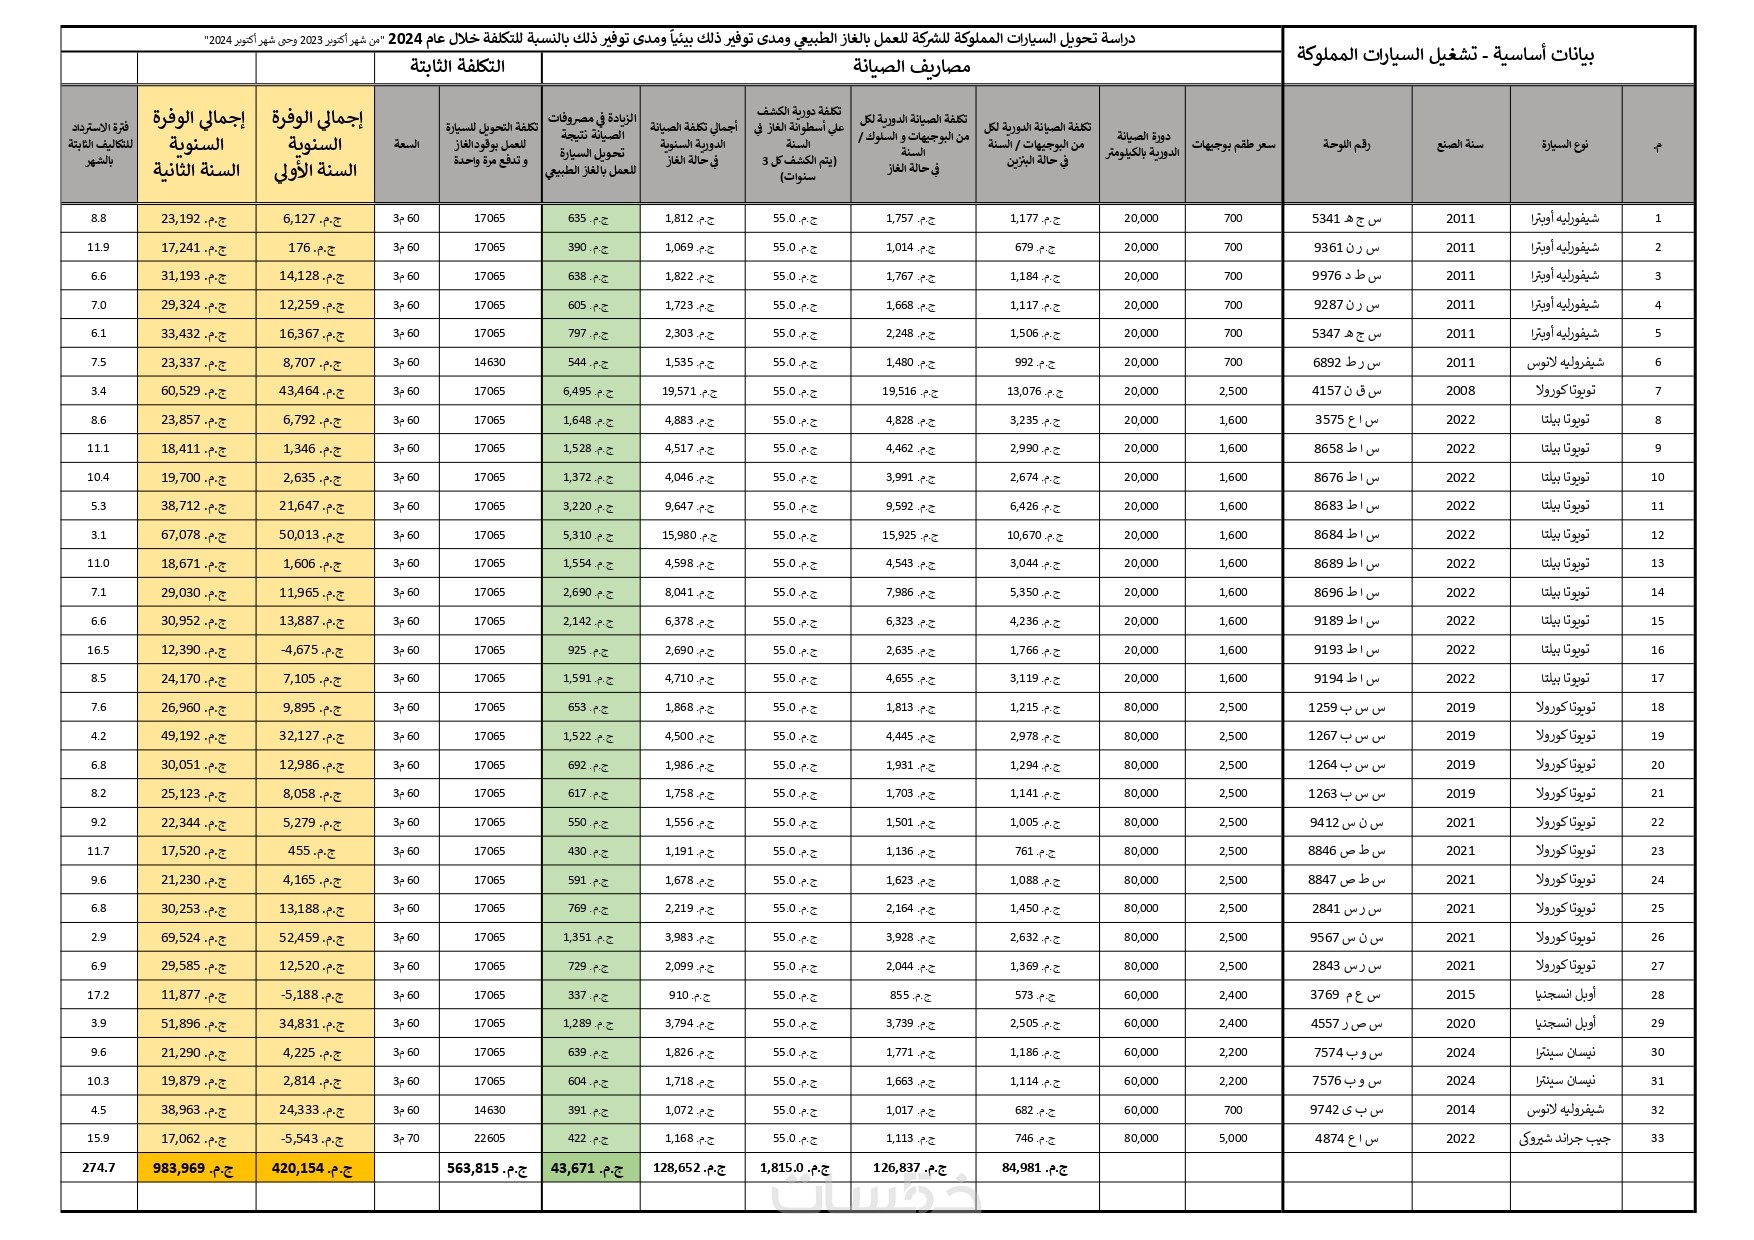Select the plate number cell containing '9567'

point(1346,937)
